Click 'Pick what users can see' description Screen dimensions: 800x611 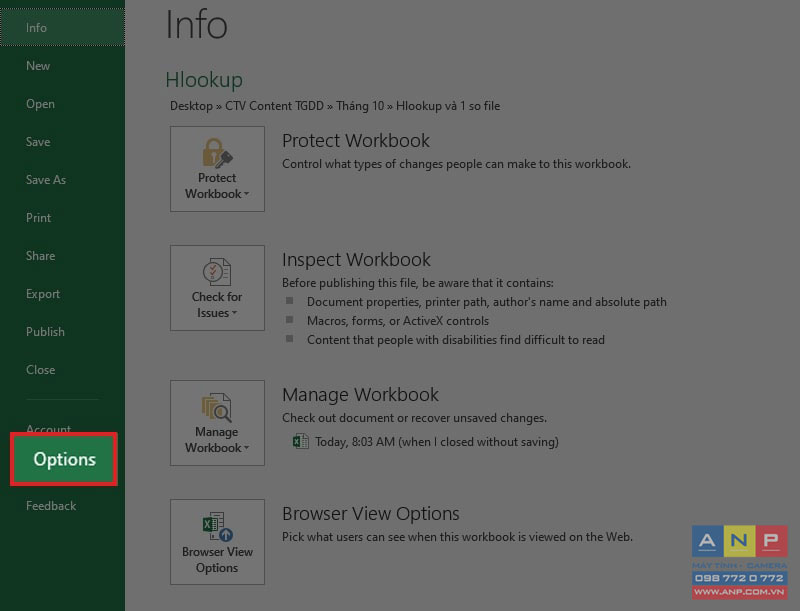coord(457,537)
